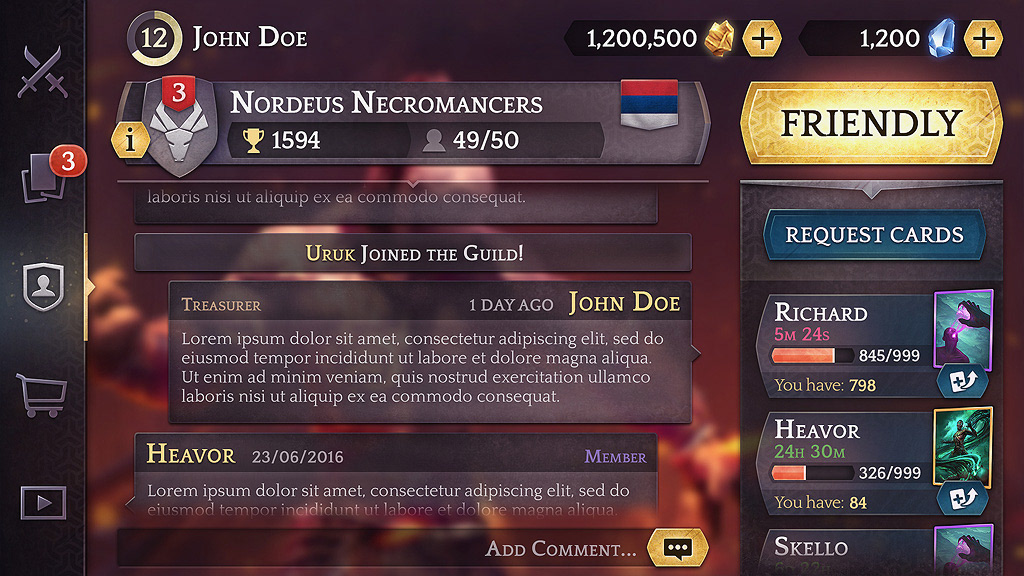
Task: Send chat message with speech bubble icon
Action: (678, 547)
